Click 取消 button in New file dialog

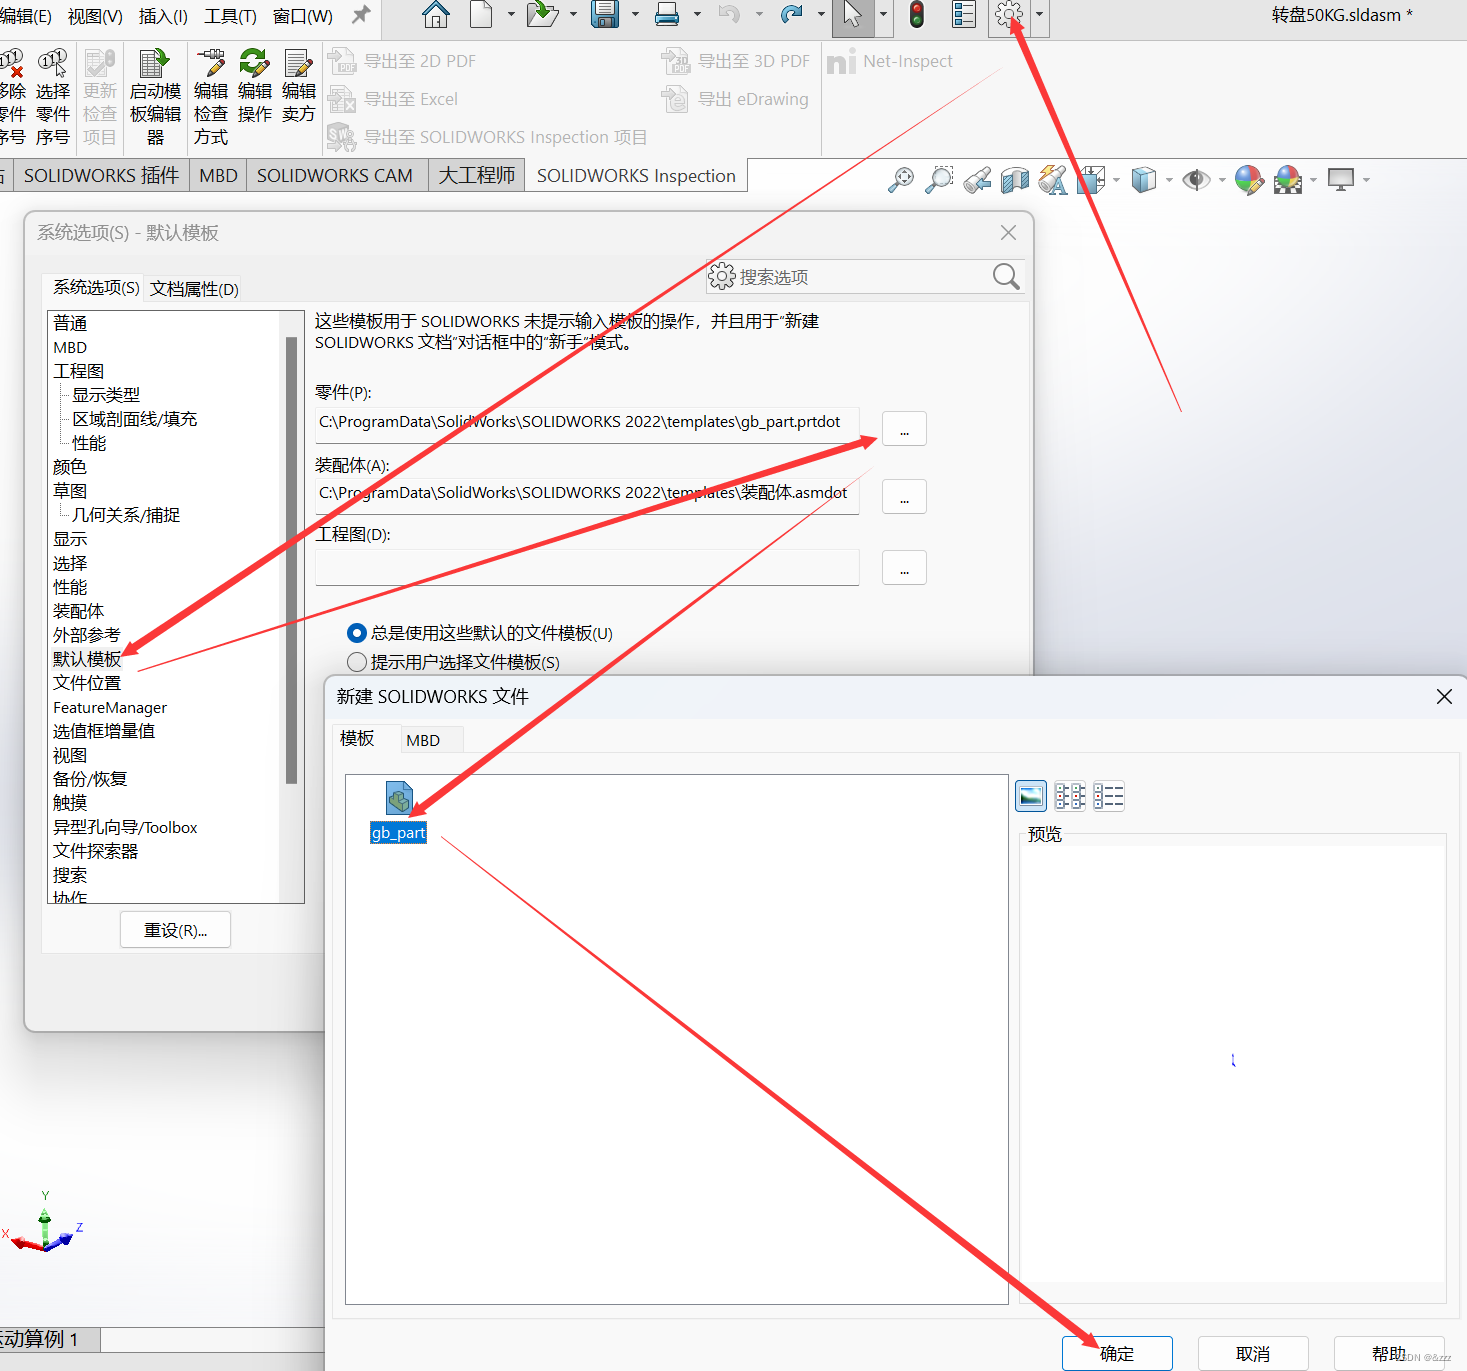point(1253,1353)
